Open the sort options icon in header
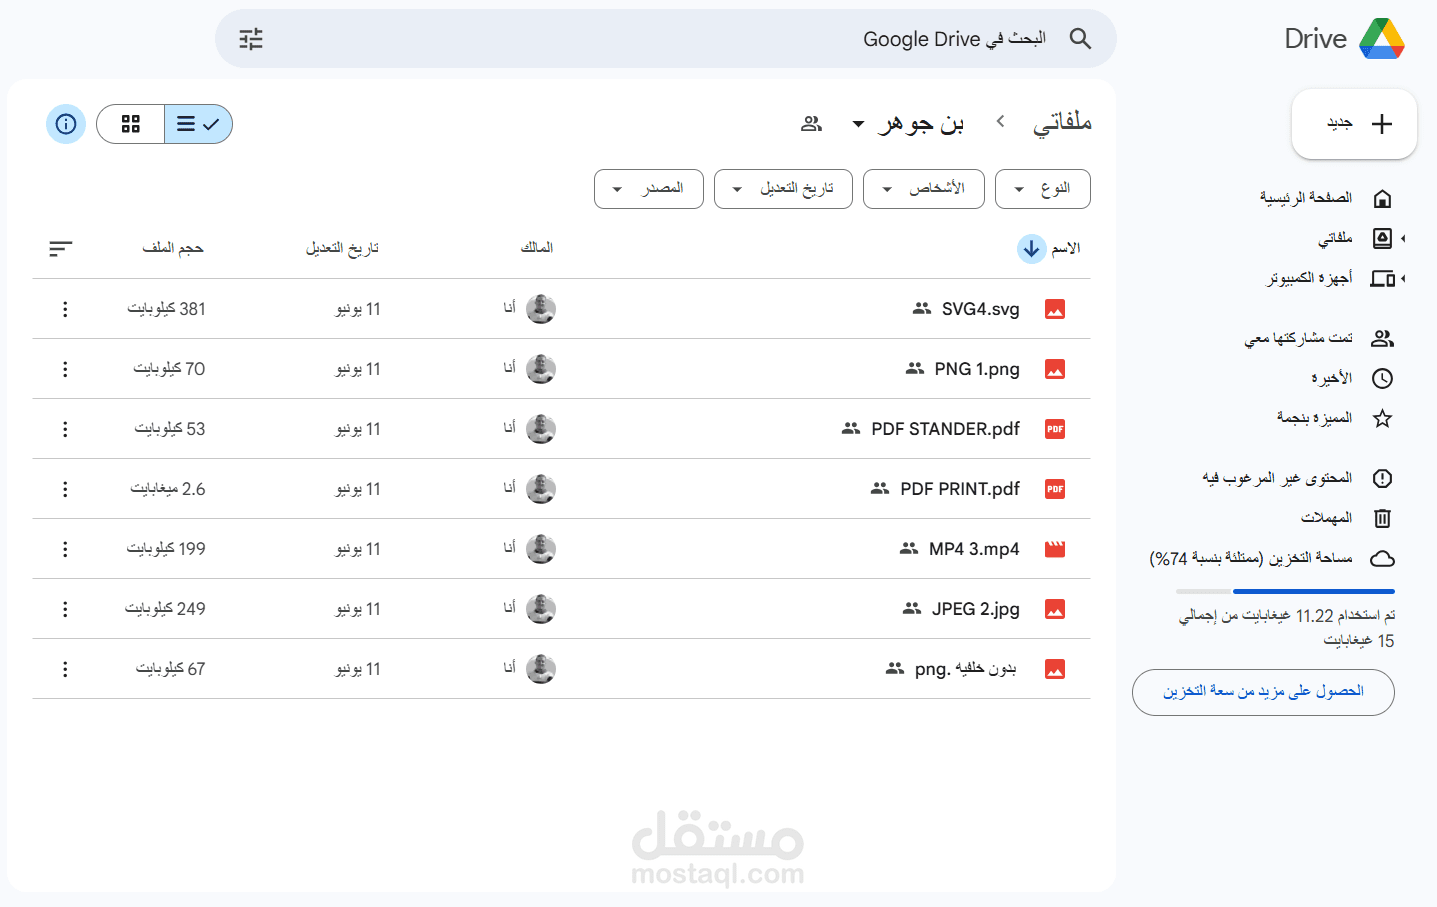This screenshot has width=1437, height=907. (x=61, y=248)
